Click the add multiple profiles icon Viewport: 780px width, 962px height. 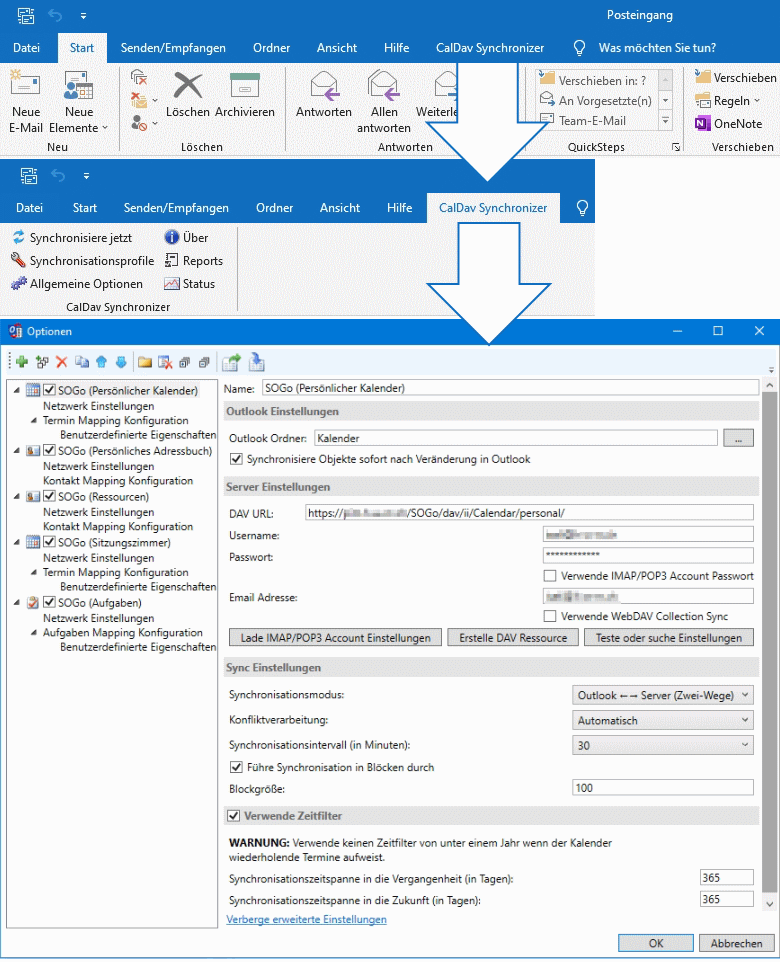click(x=42, y=362)
